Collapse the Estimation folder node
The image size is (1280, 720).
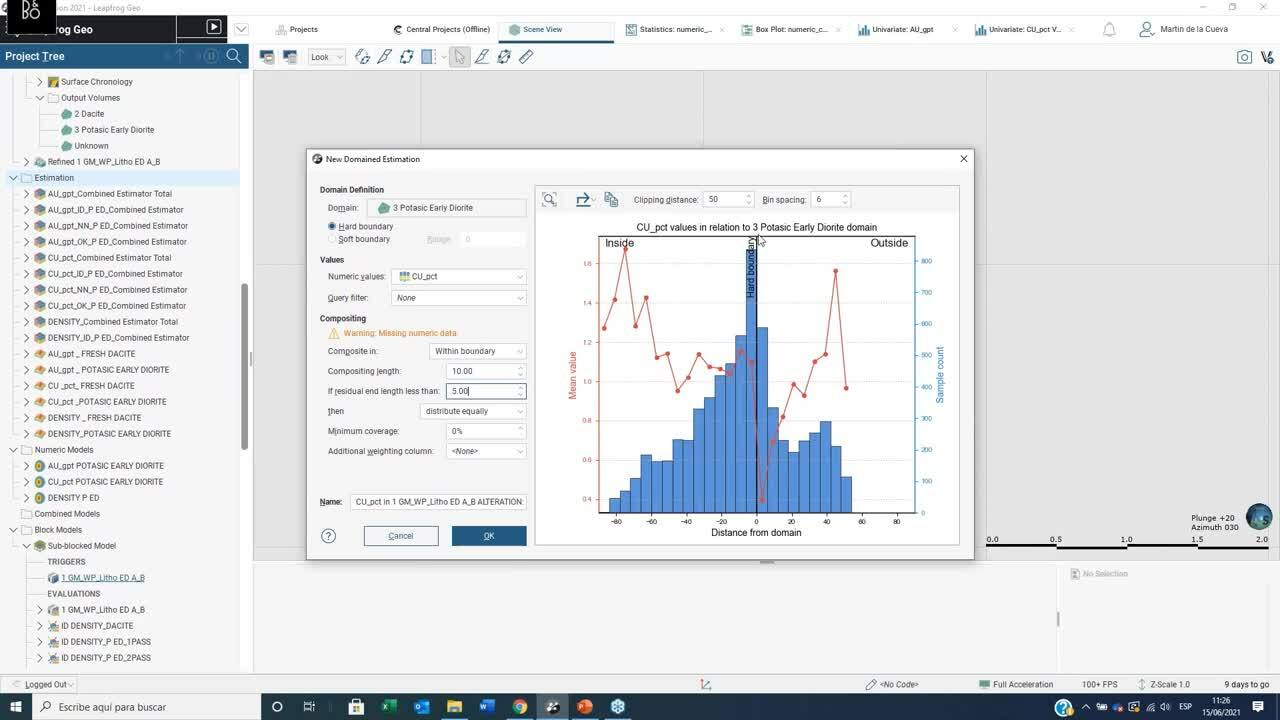pos(14,178)
